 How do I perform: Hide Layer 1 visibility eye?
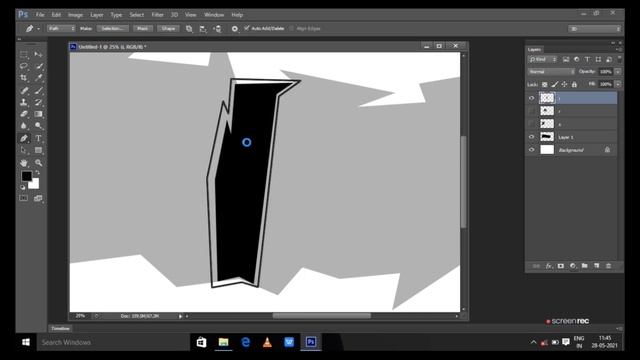click(531, 137)
